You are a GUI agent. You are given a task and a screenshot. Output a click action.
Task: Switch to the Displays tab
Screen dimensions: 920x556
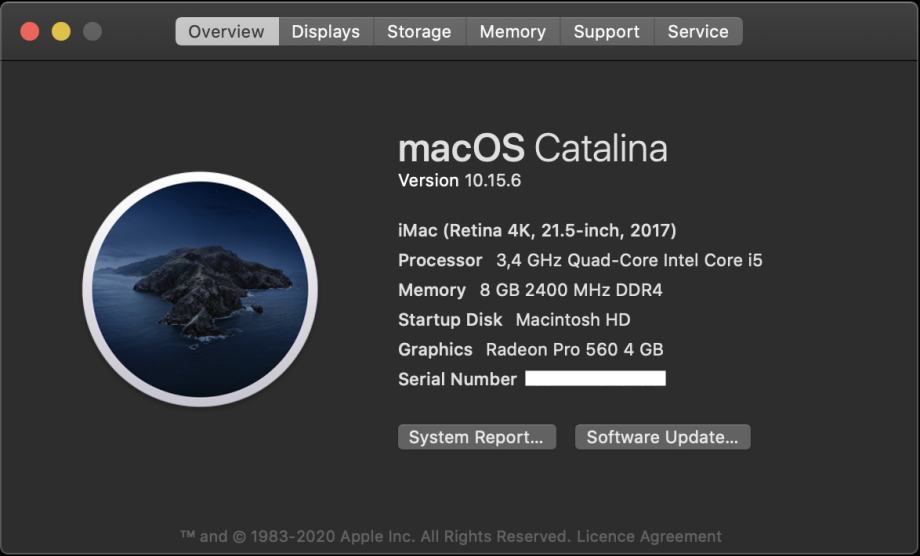point(326,31)
